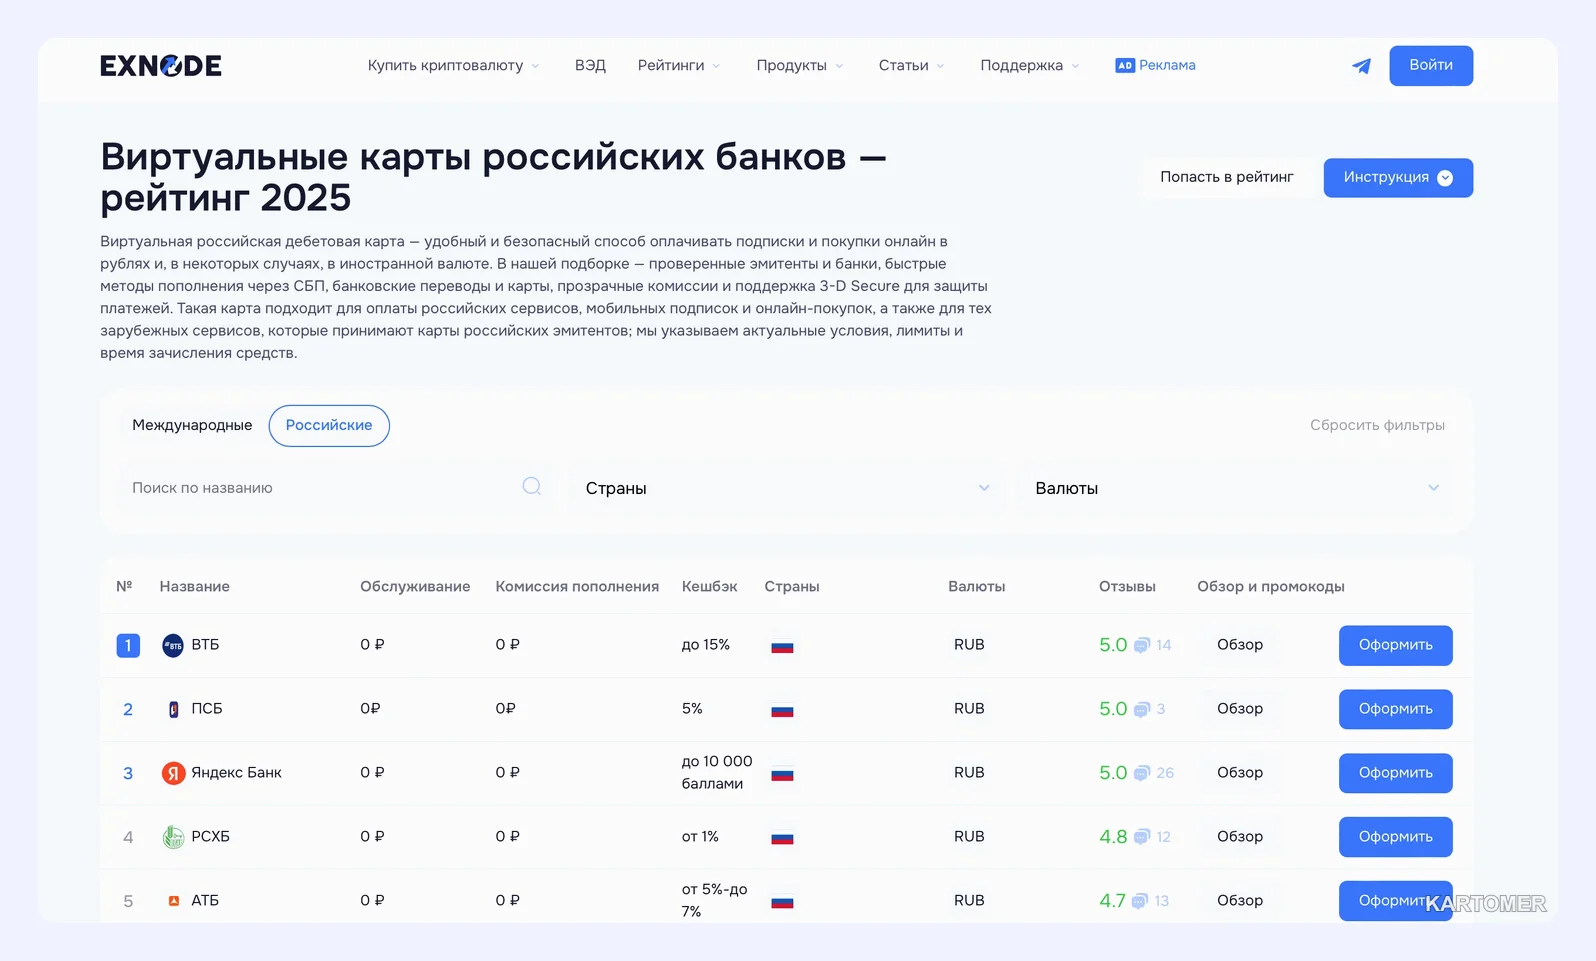Click the 4.8 rating for РСХБ
Screen dimensions: 1596x961
pos(1113,837)
